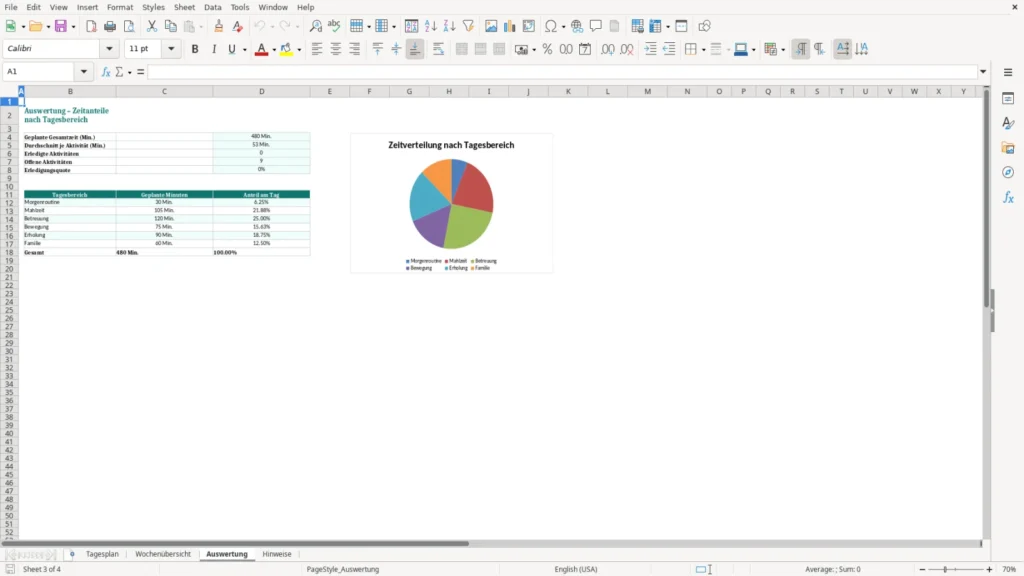This screenshot has height=576, width=1024.
Task: Click the Insert Comment icon
Action: (596, 26)
